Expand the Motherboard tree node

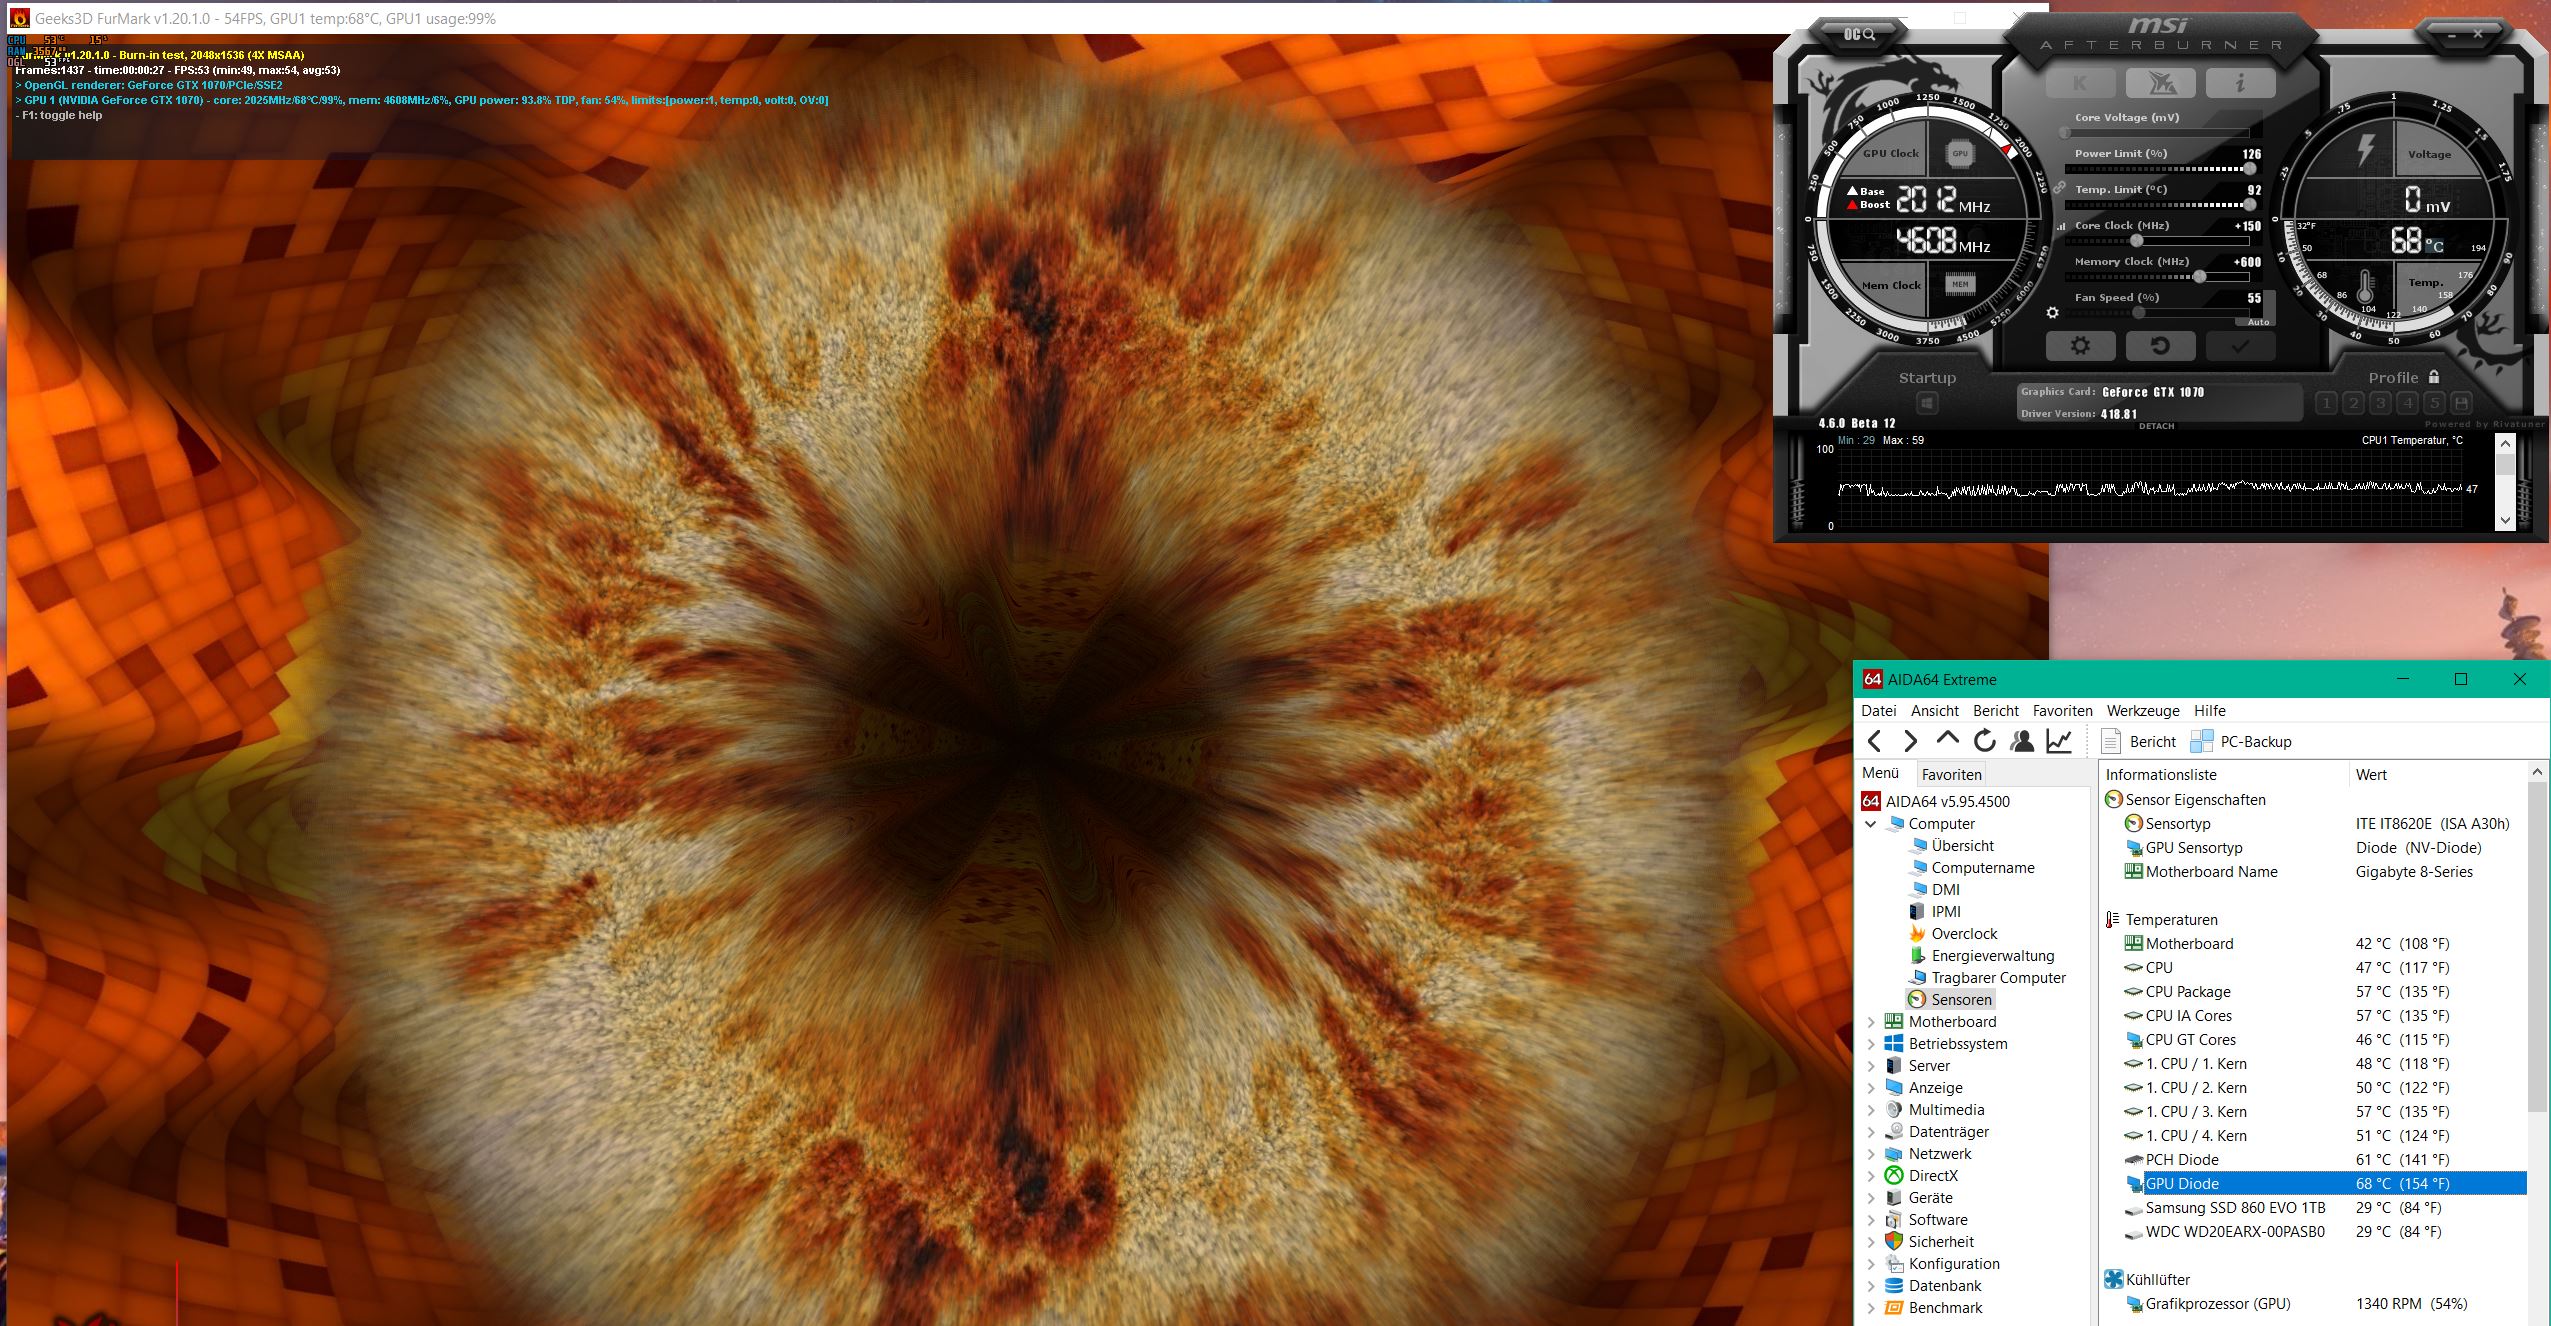(x=1871, y=1022)
